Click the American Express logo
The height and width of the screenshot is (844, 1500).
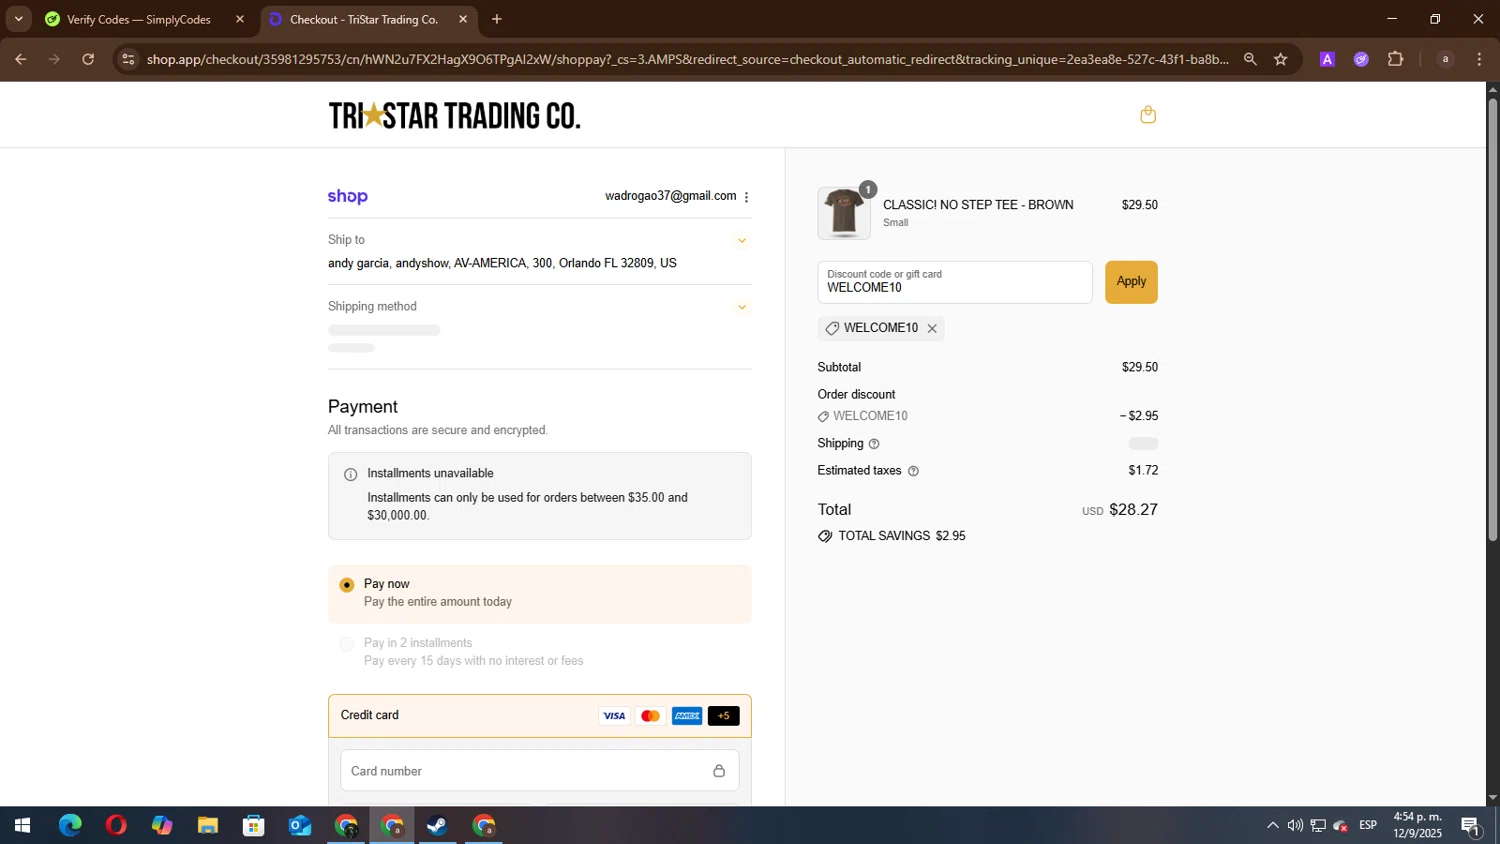[687, 716]
